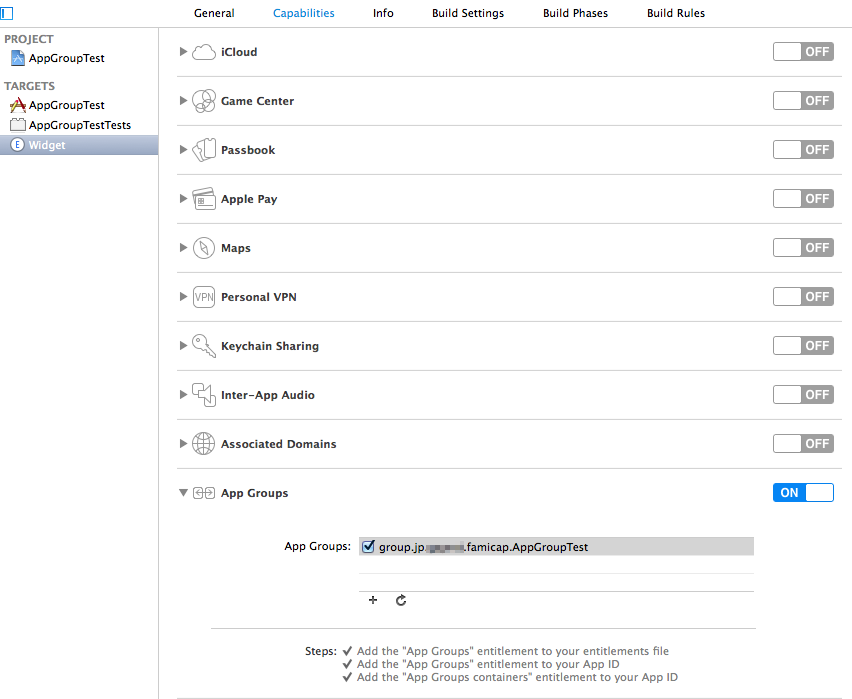Screen dimensions: 852x699
Task: Expand the Associated Domains disclosure triangle
Action: (183, 444)
